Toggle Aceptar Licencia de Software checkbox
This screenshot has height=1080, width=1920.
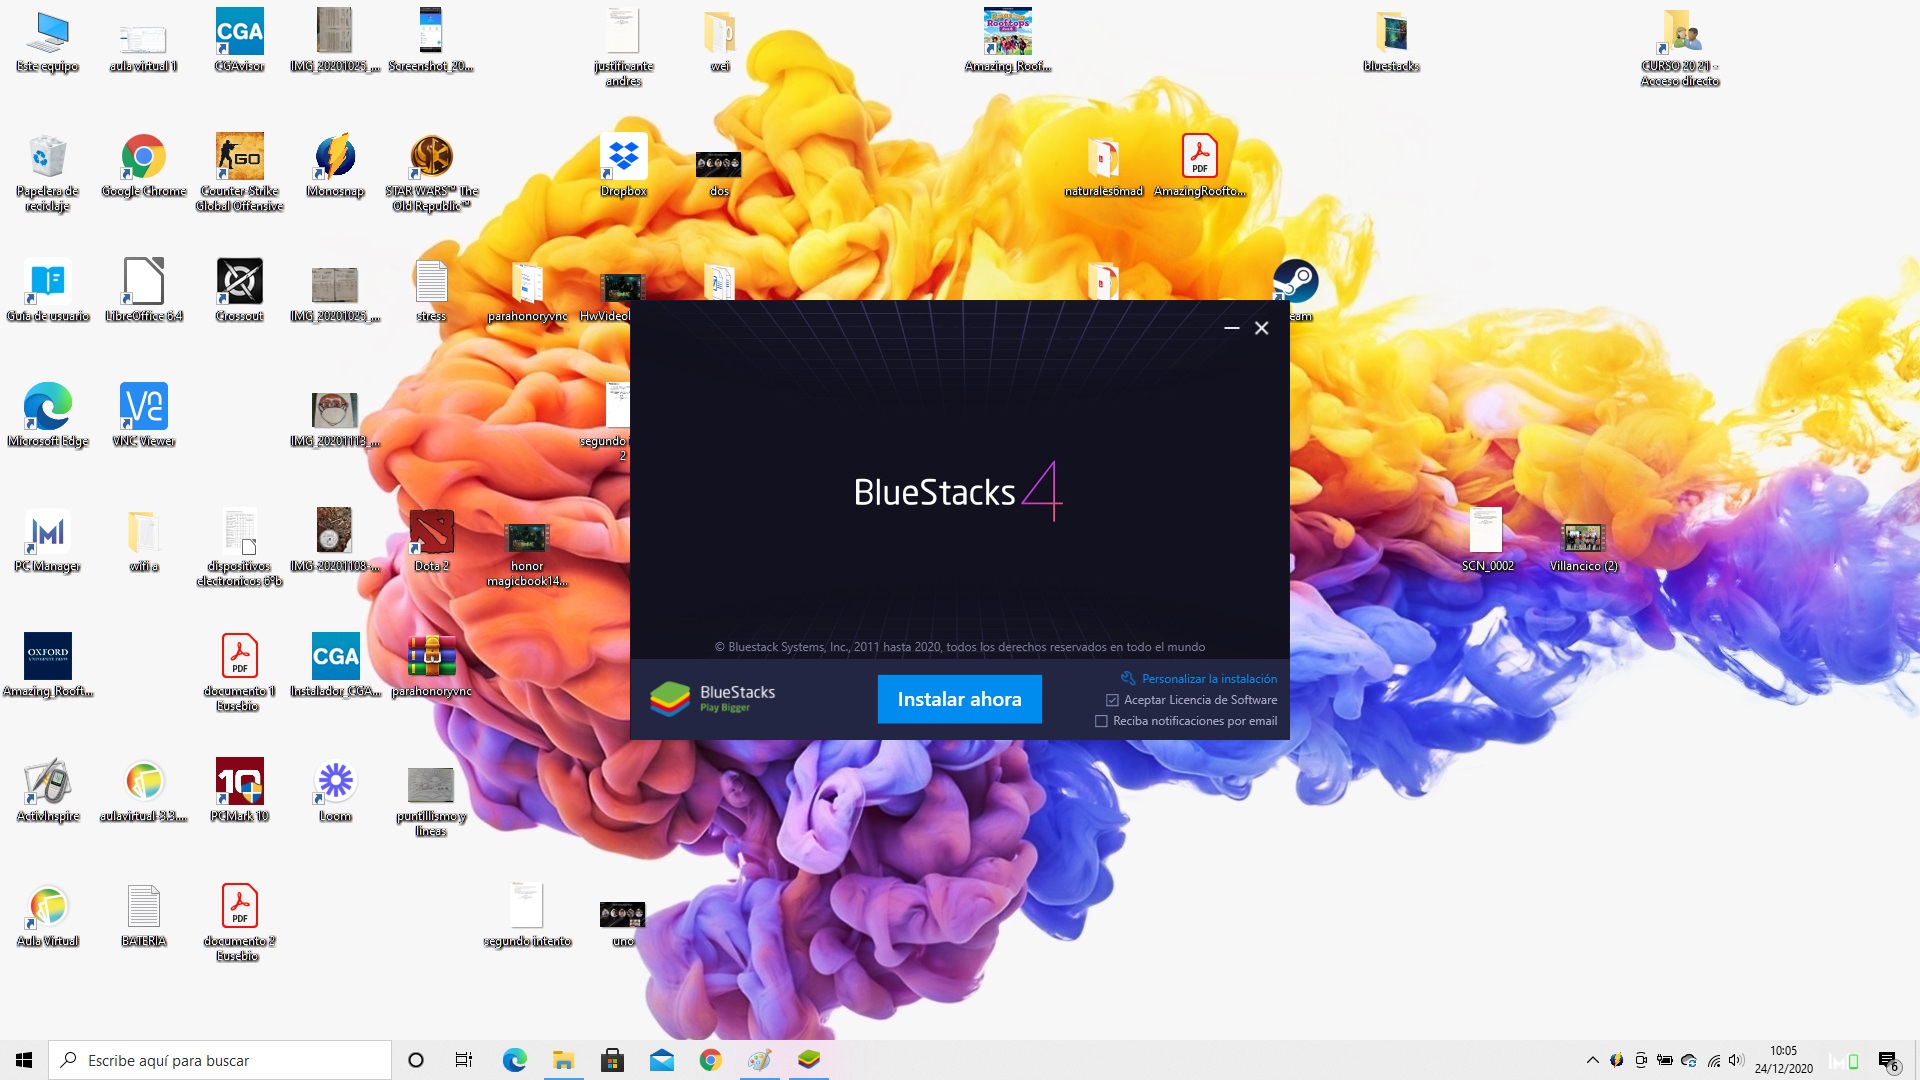click(x=1112, y=700)
